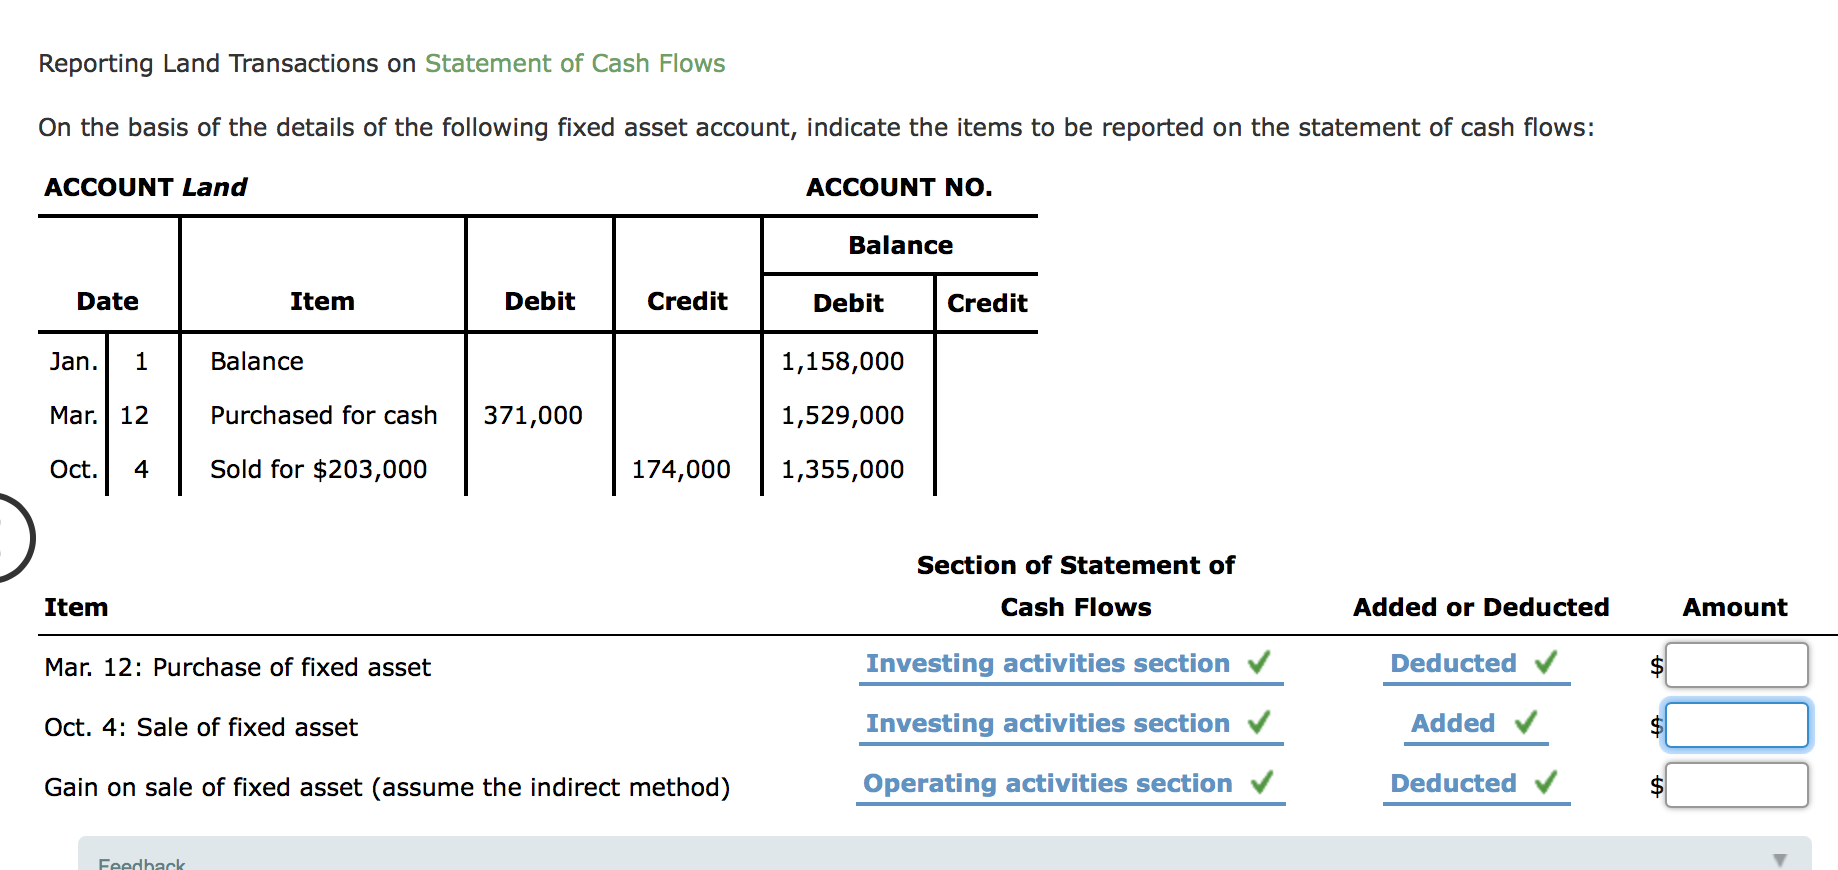1838x870 pixels.
Task: Click the partial circle icon at left edge
Action: pos(12,538)
